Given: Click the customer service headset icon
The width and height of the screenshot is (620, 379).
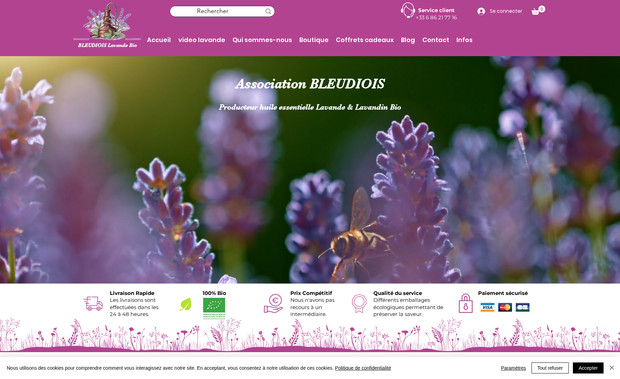Looking at the screenshot, I should (407, 10).
